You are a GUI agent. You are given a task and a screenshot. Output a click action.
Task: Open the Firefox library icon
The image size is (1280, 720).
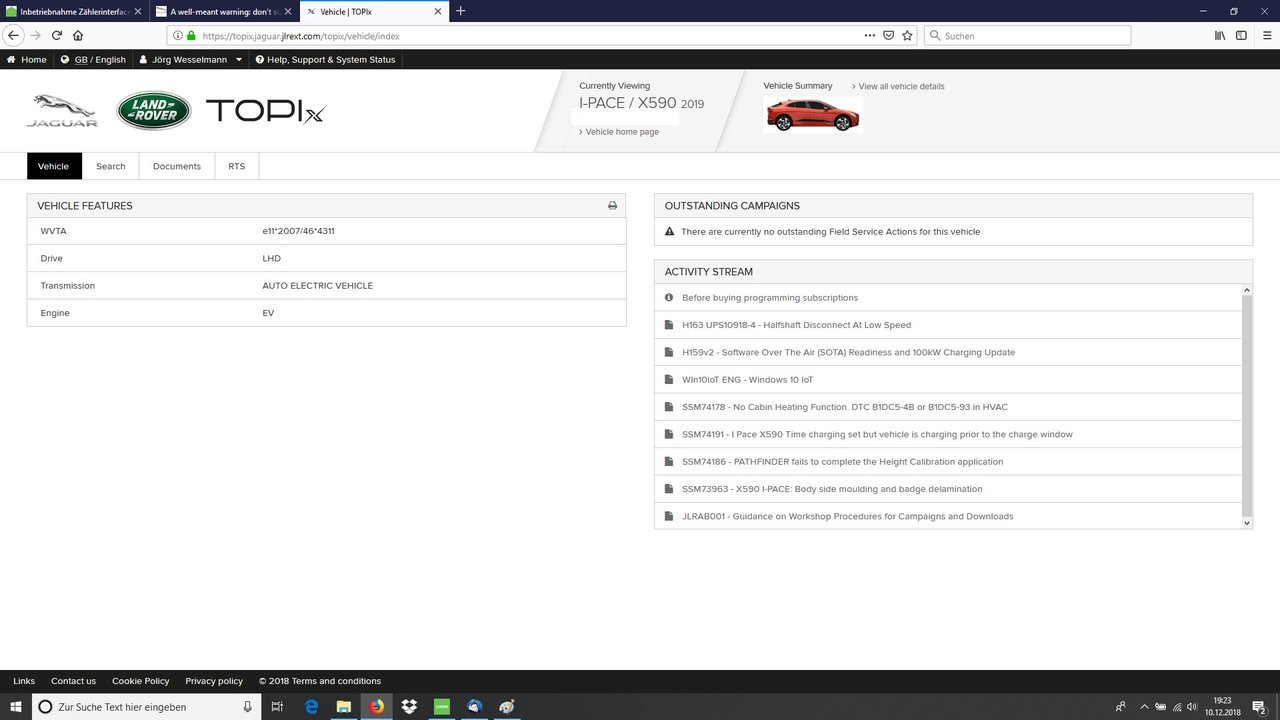tap(1220, 35)
